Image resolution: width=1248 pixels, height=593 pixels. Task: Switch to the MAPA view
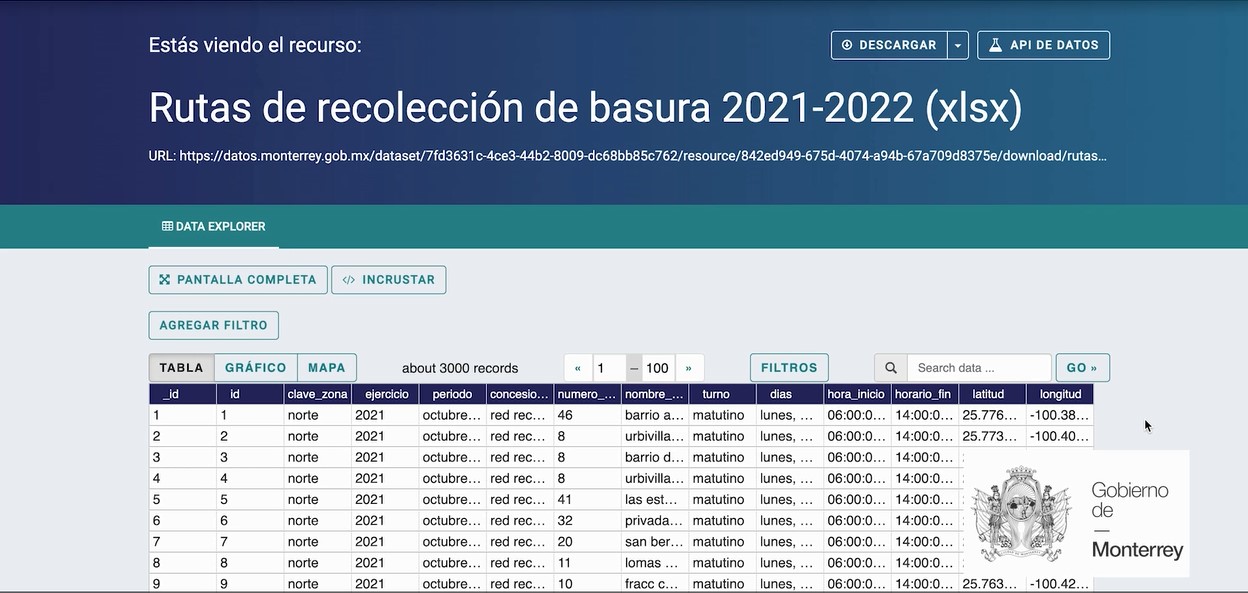[x=327, y=368]
